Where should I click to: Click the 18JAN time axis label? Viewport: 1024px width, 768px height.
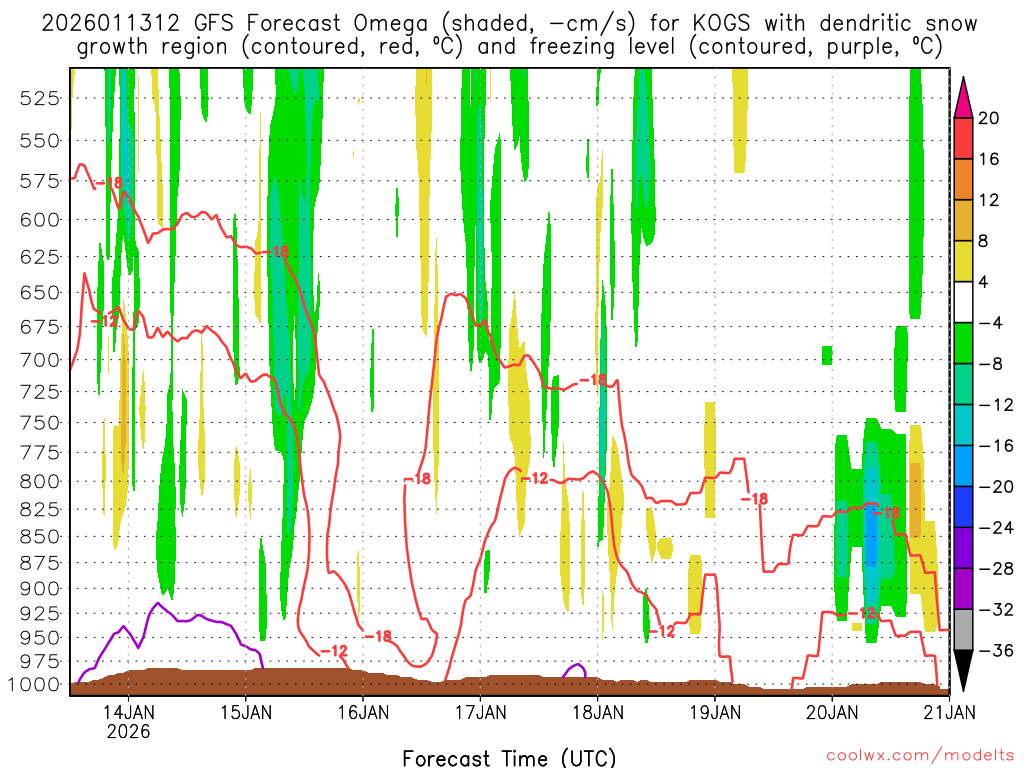coord(598,712)
